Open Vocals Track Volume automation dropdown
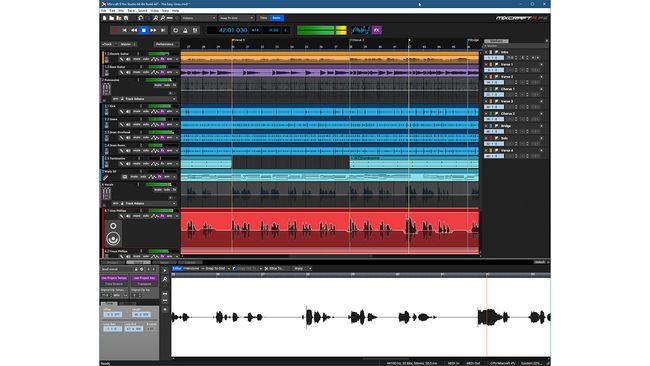Screen dimensions: 650x366 [148, 204]
